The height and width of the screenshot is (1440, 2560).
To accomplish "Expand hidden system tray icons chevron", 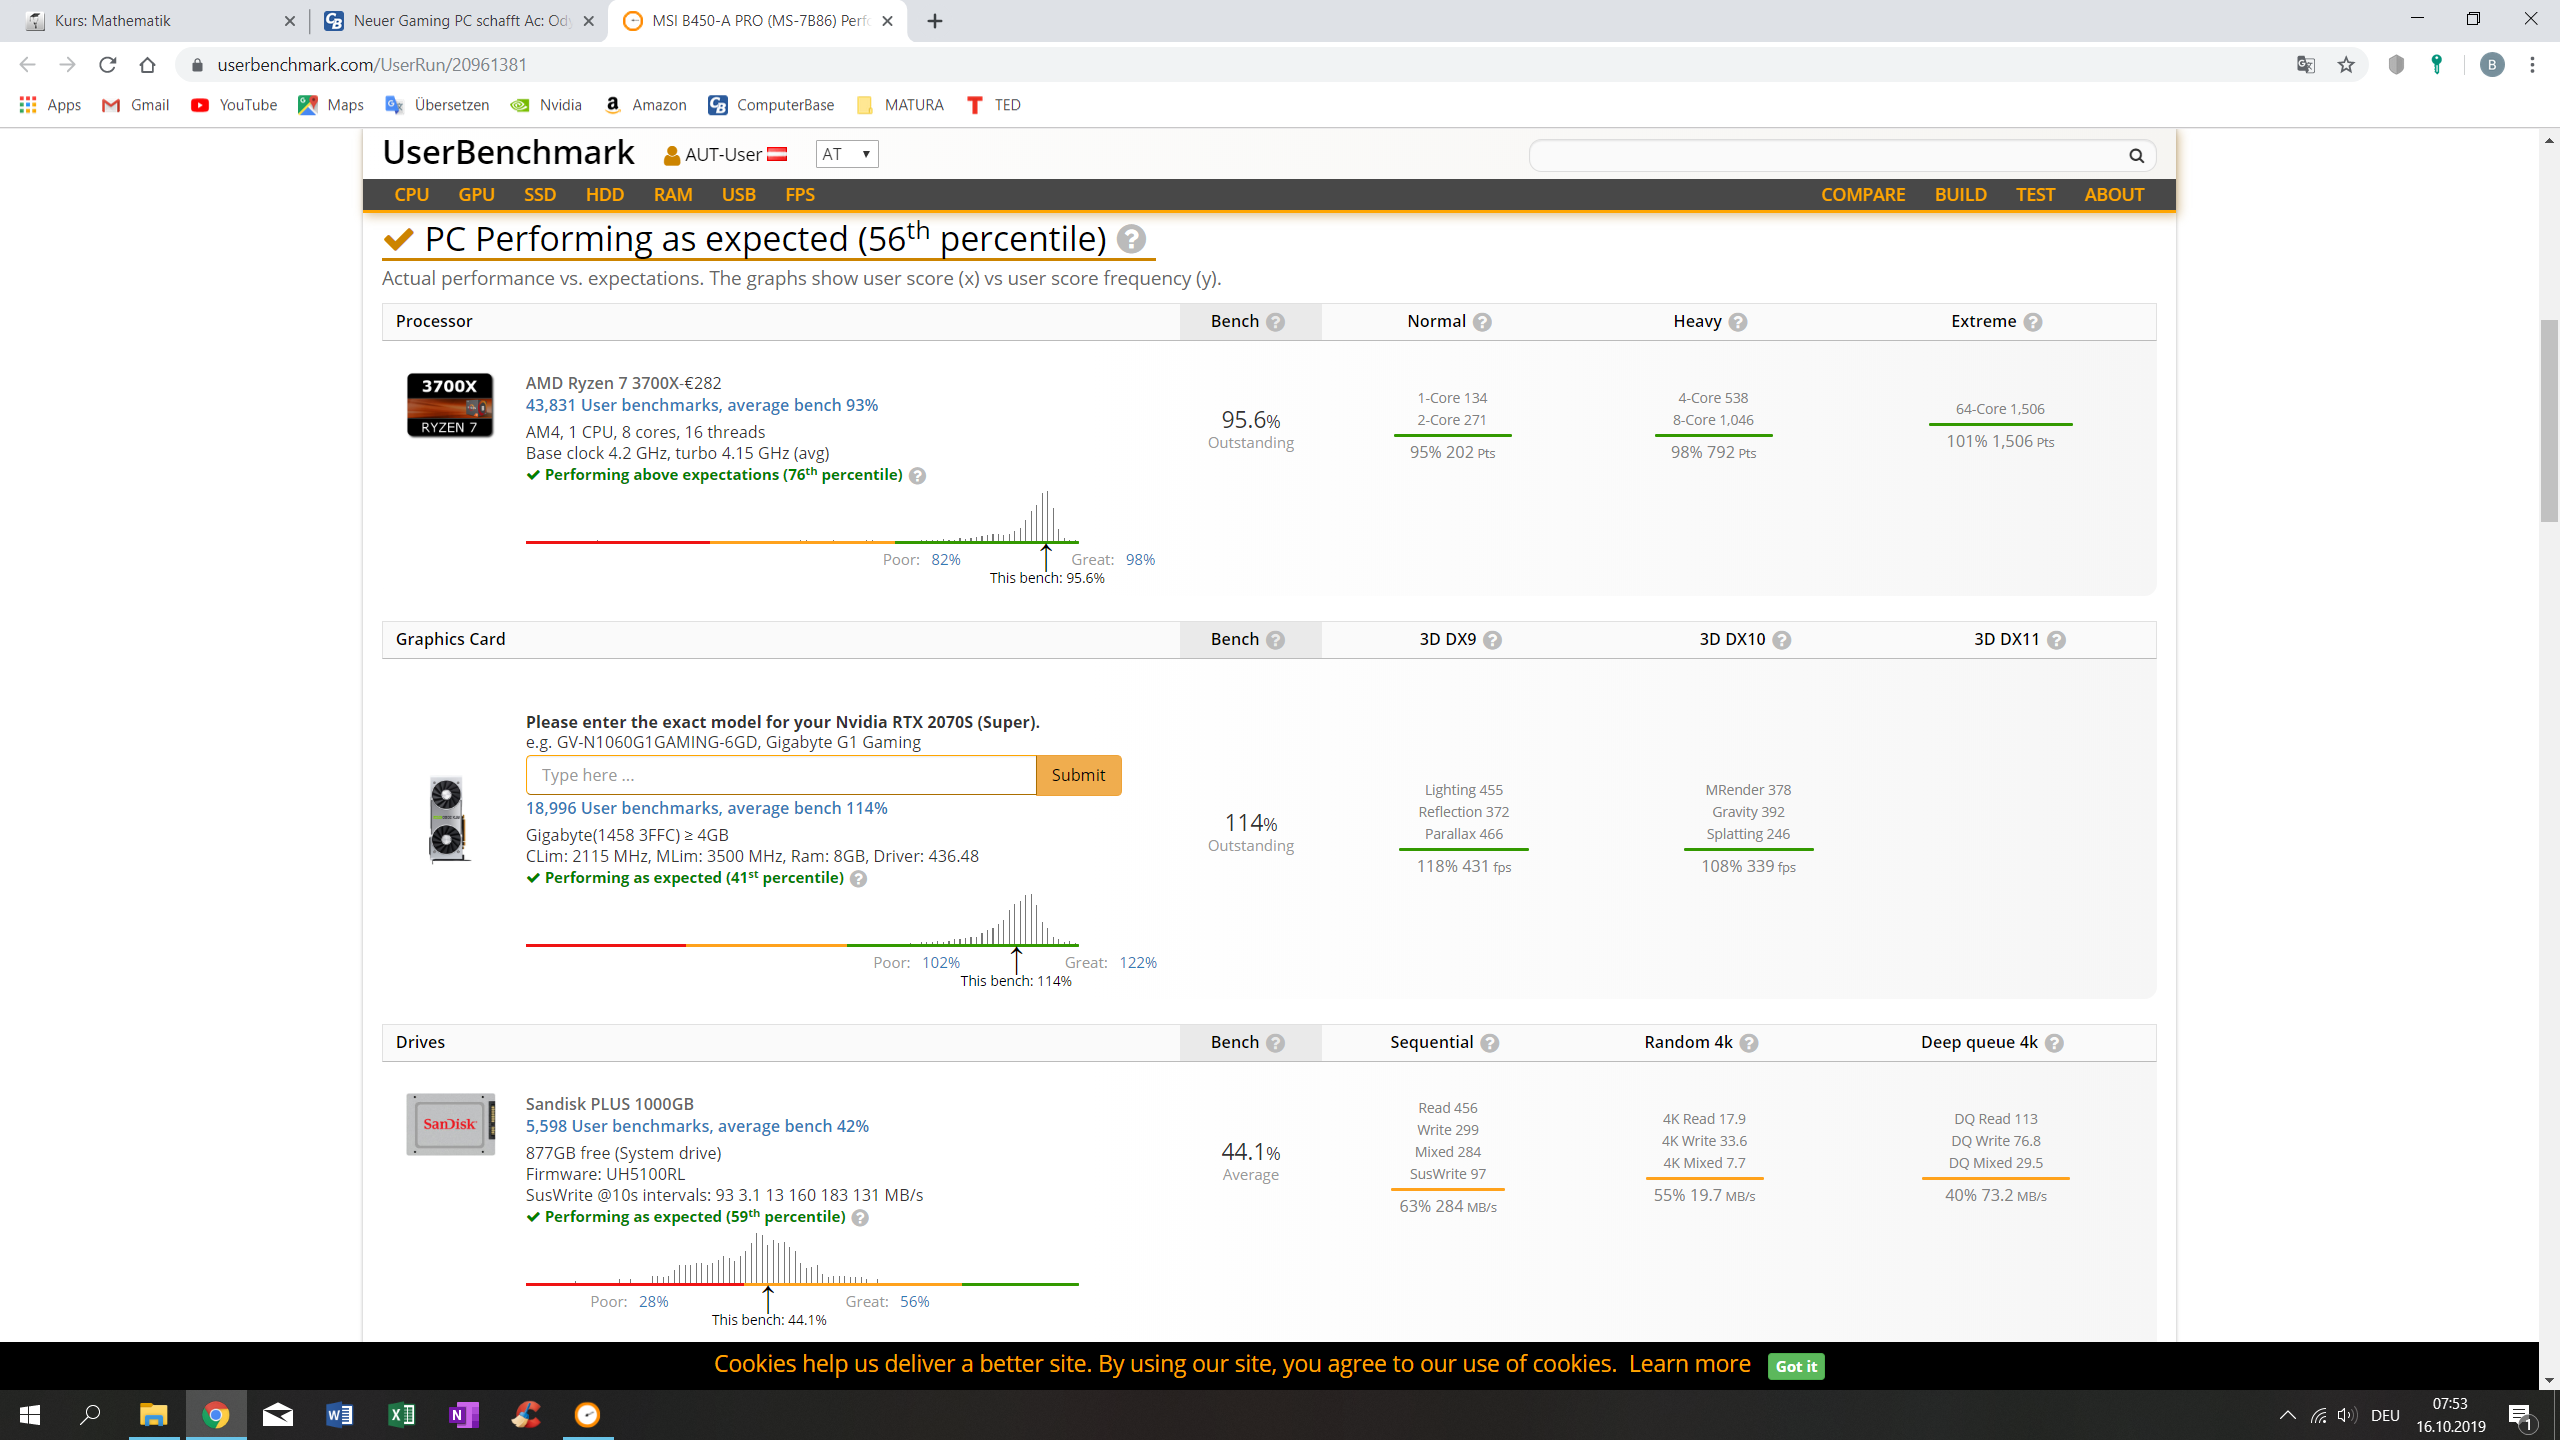I will 2287,1415.
